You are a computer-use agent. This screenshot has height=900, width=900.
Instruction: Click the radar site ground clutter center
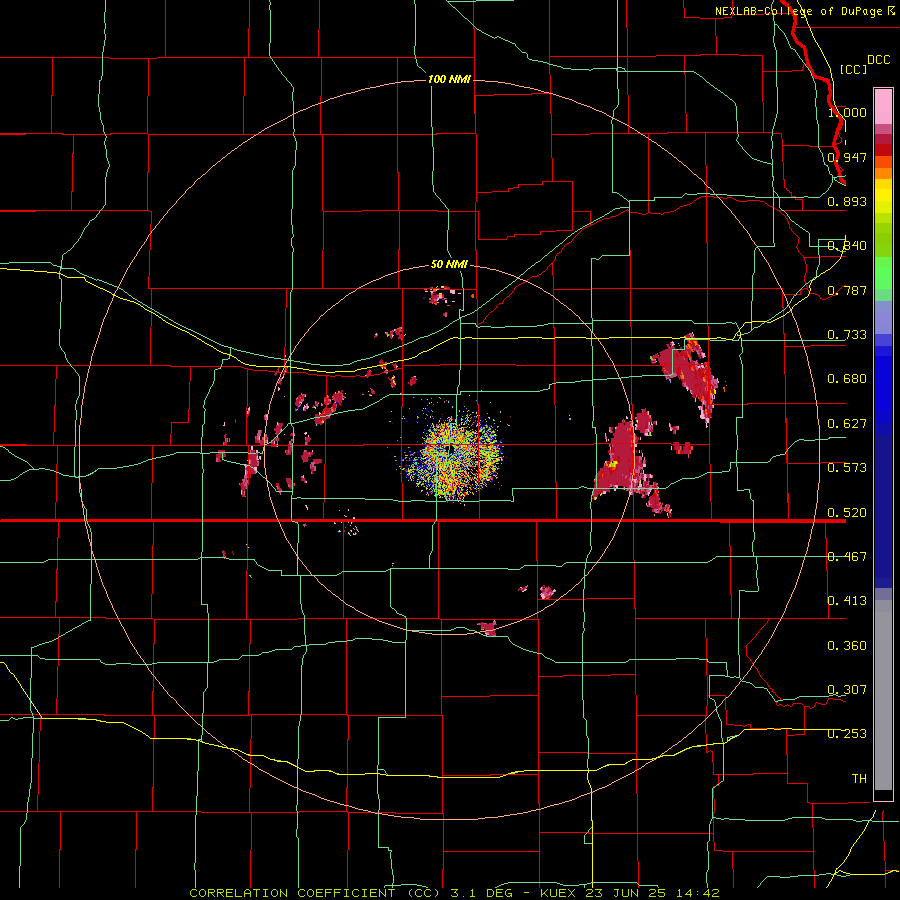pos(452,449)
